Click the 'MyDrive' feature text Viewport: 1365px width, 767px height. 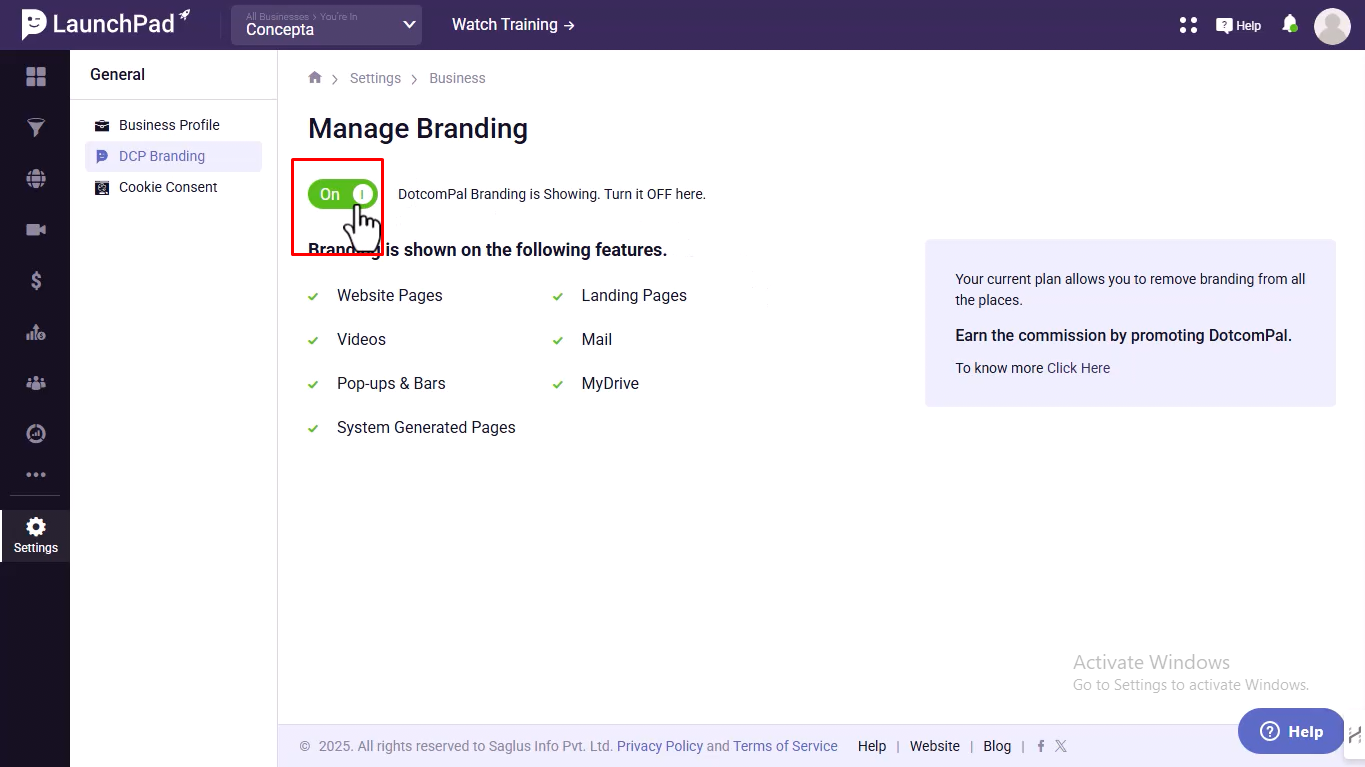610,384
